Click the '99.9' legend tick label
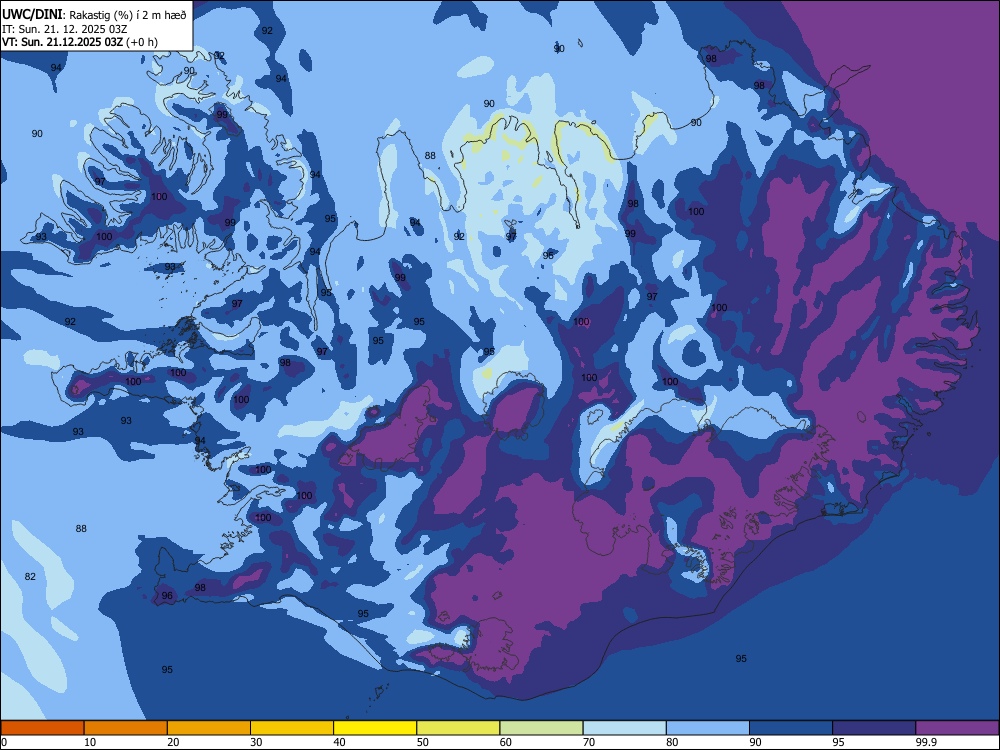Viewport: 1000px width, 750px height. point(925,742)
